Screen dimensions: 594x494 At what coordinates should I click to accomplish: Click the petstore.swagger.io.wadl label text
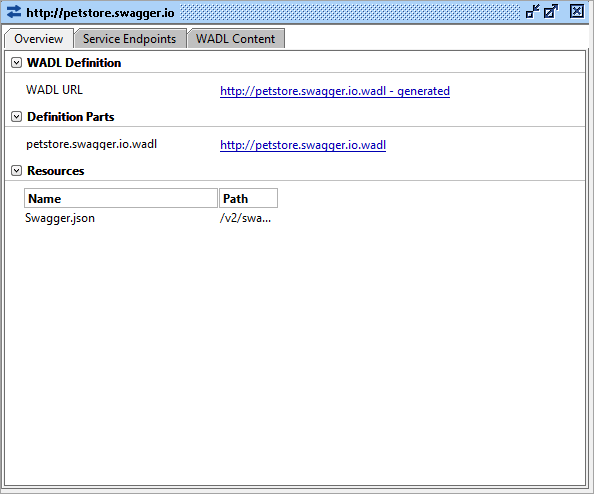(x=91, y=144)
